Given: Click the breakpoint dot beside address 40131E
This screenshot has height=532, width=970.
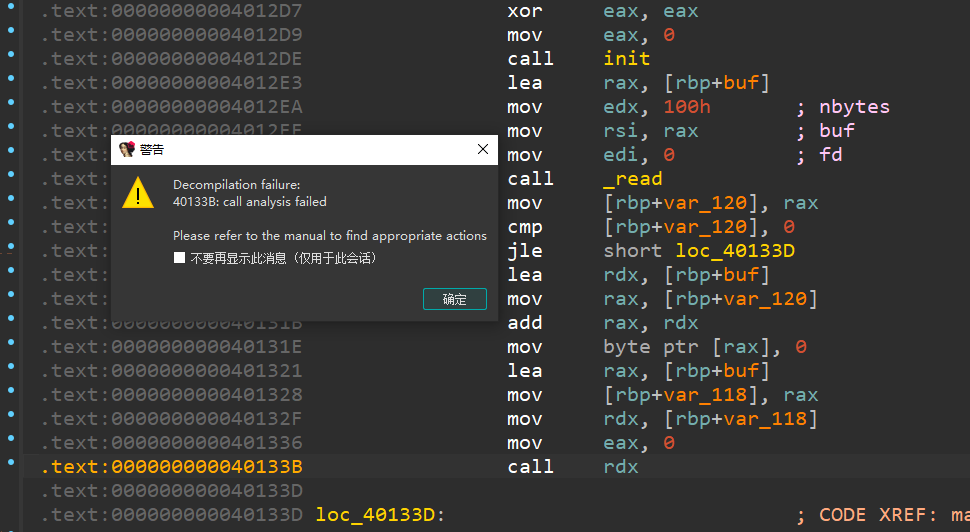Looking at the screenshot, I should [x=11, y=343].
